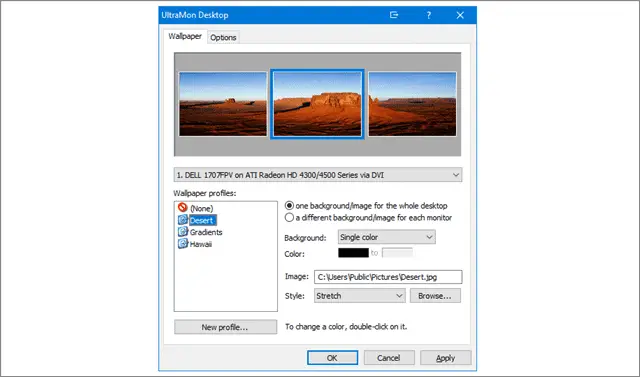
Task: Click the black color swatch
Action: (353, 253)
